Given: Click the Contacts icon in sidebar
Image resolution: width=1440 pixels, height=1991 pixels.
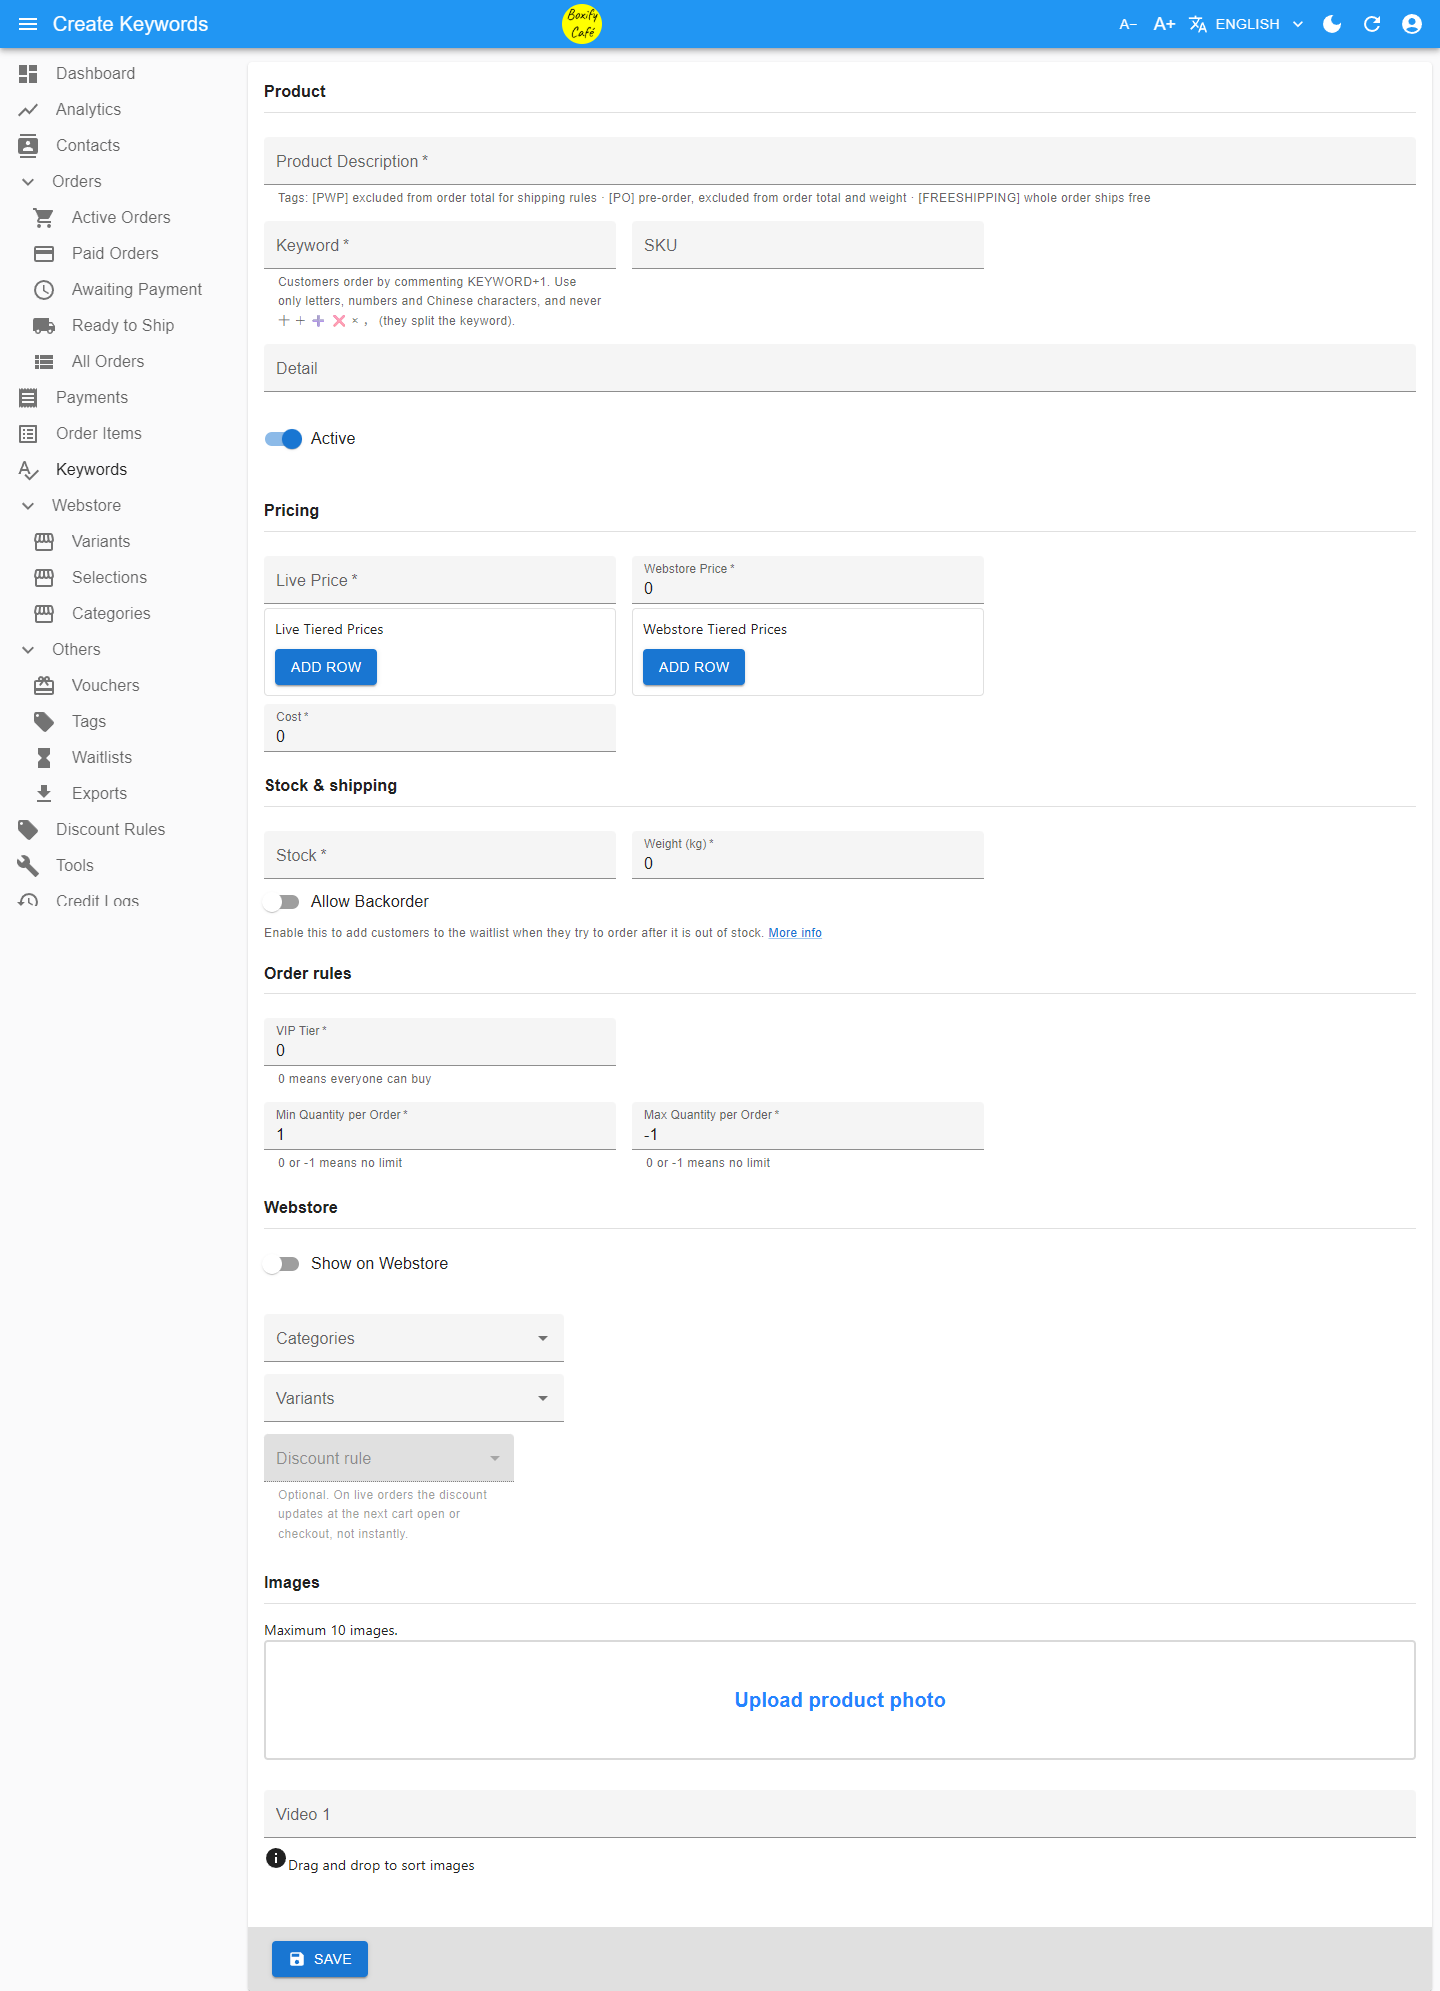Looking at the screenshot, I should point(28,145).
